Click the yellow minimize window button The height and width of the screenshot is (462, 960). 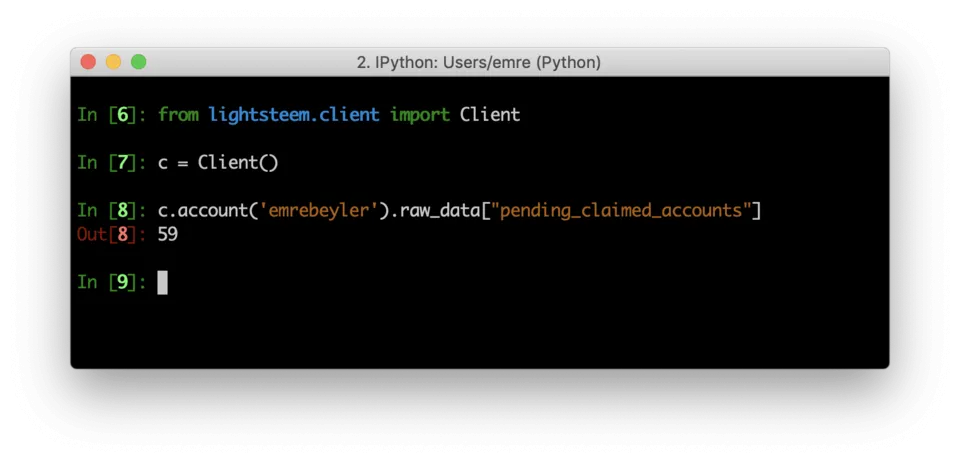click(113, 62)
